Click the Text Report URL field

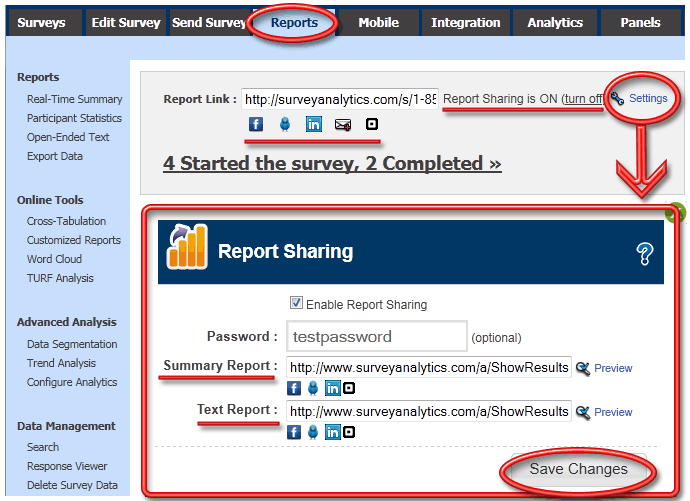pyautogui.click(x=429, y=411)
